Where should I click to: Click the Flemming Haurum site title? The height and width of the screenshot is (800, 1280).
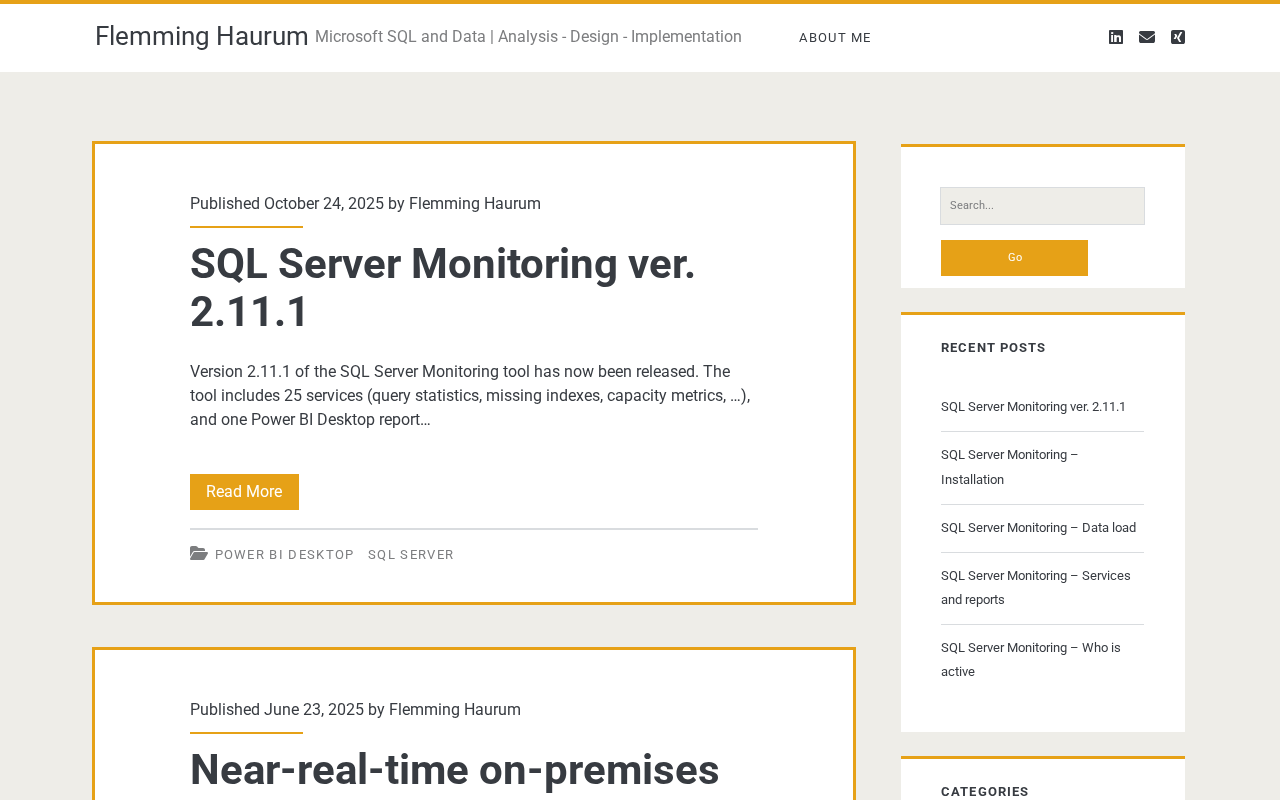202,36
